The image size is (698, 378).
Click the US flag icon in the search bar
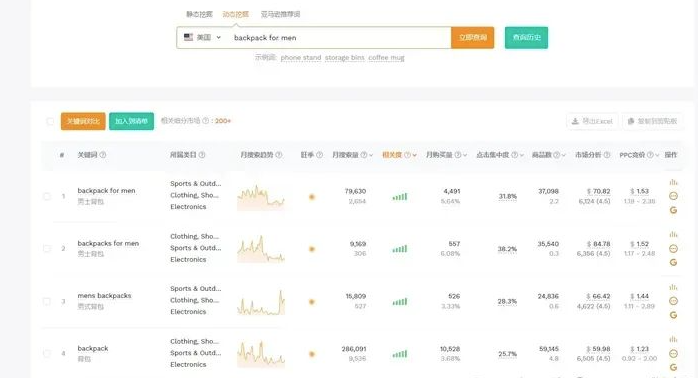click(x=188, y=37)
